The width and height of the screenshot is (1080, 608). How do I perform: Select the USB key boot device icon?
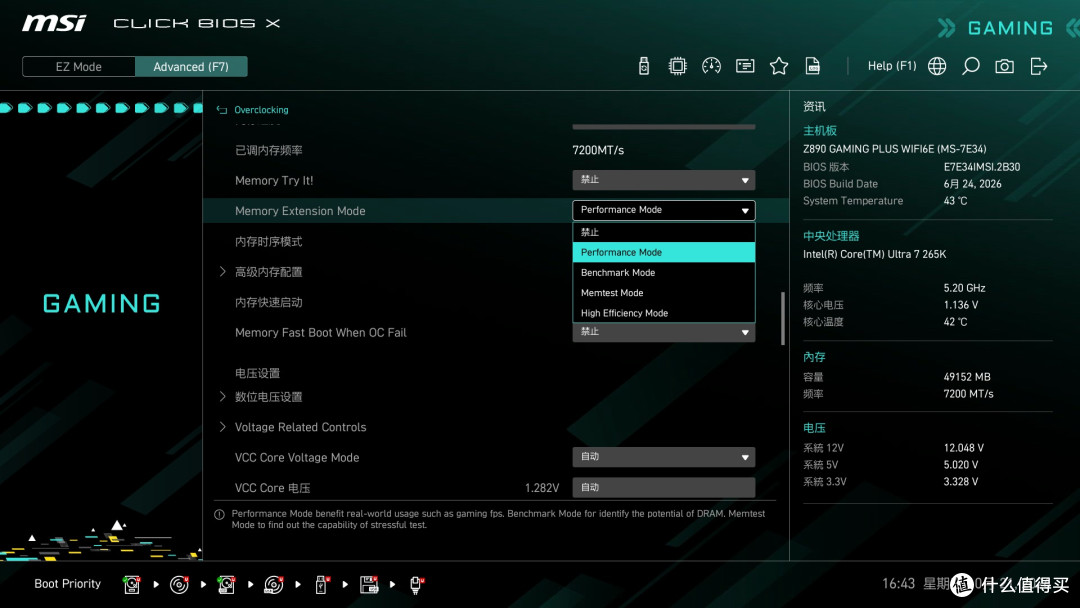coord(321,585)
